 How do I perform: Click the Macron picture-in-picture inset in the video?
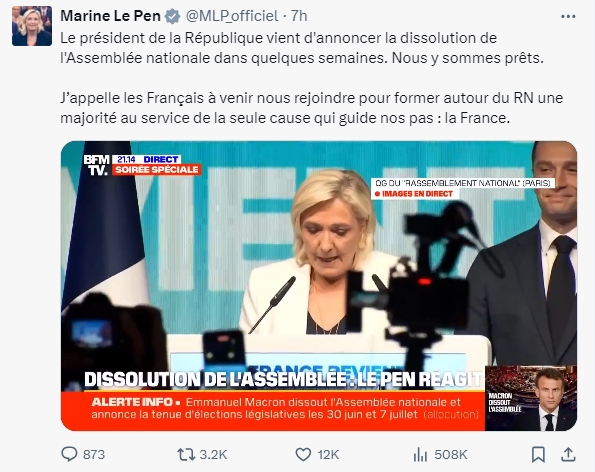[531, 398]
